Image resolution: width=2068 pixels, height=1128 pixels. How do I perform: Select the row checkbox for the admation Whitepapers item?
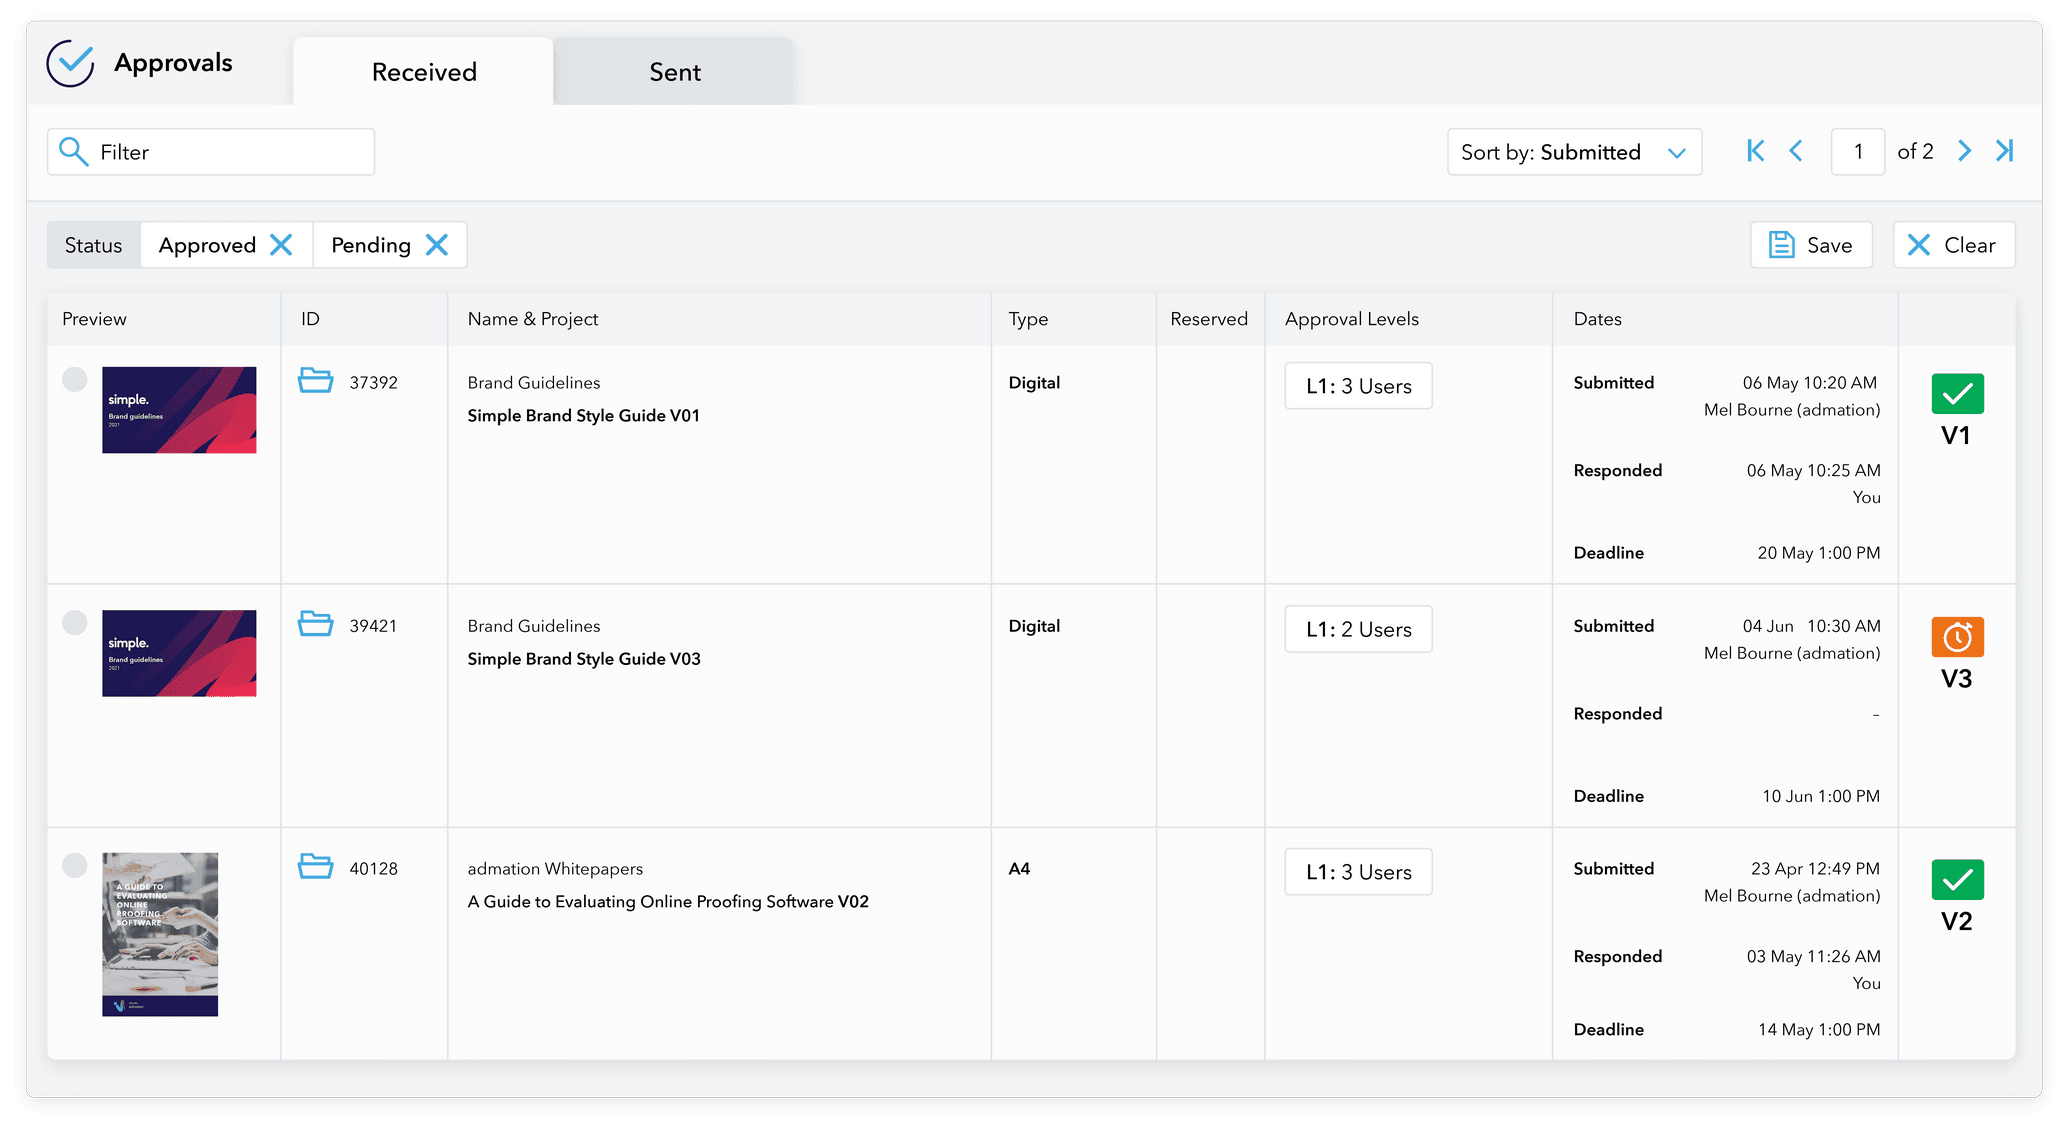[x=74, y=865]
